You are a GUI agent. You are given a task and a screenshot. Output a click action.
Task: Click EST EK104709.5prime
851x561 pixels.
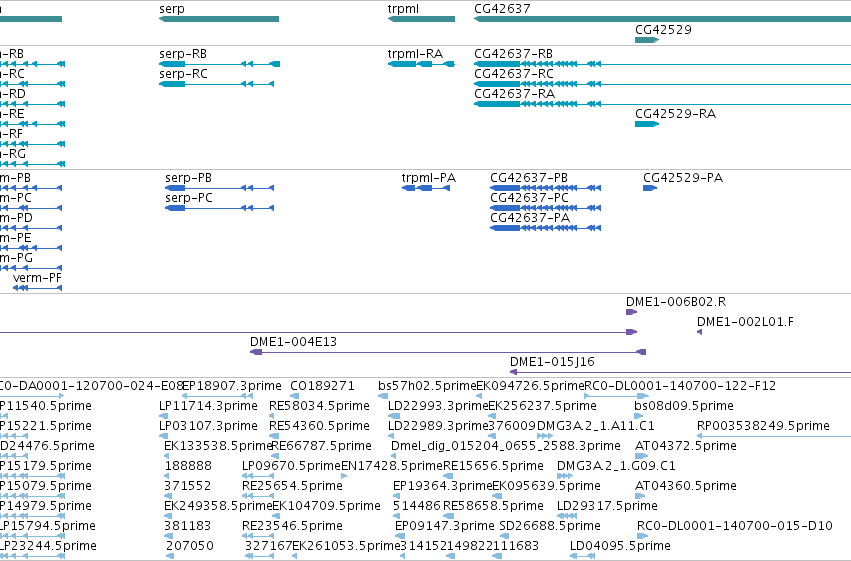pyautogui.click(x=277, y=517)
